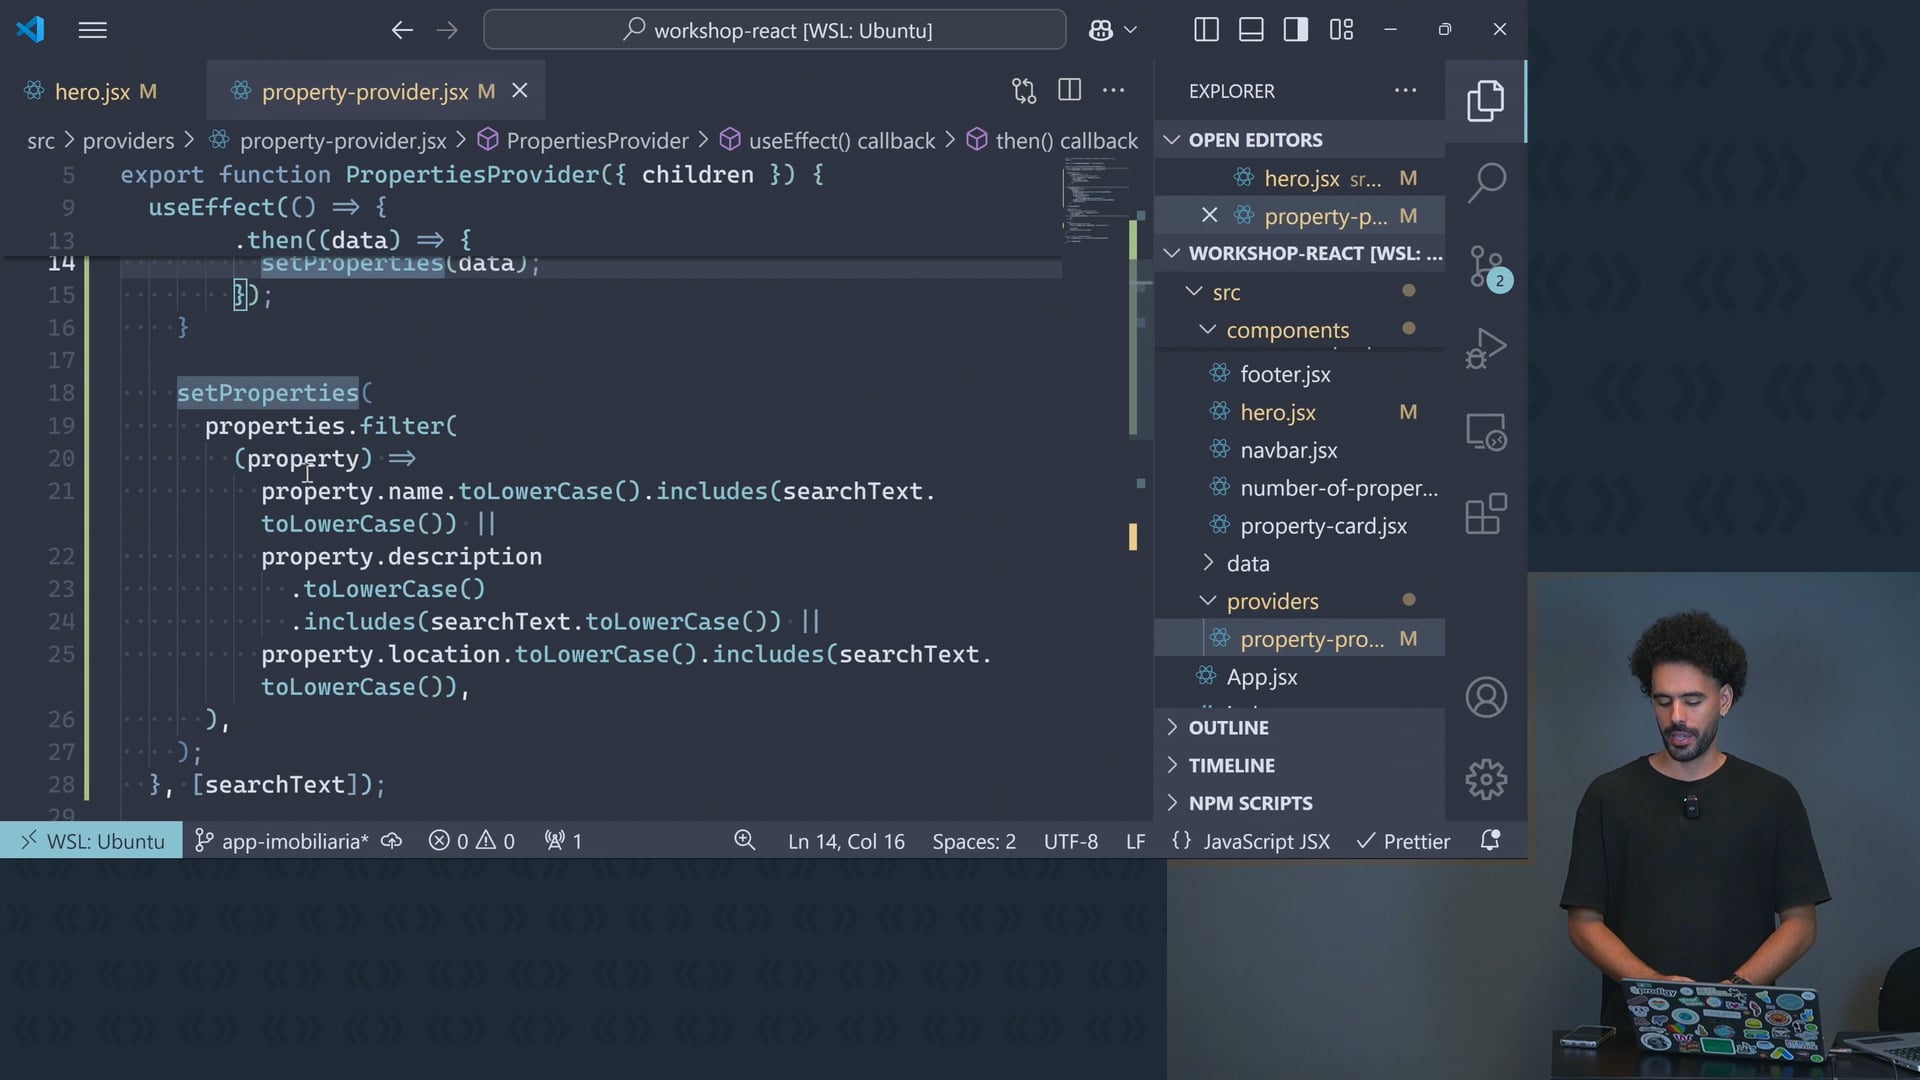The width and height of the screenshot is (1920, 1080).
Task: Open the Accounts icon in the activity bar
Action: tap(1486, 697)
